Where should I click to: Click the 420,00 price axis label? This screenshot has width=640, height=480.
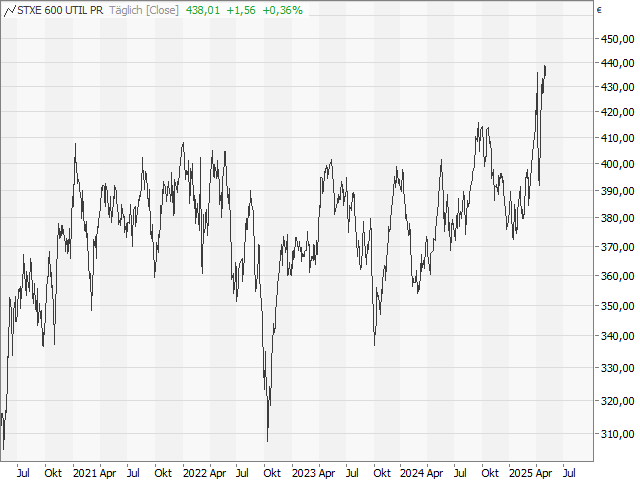click(x=618, y=112)
